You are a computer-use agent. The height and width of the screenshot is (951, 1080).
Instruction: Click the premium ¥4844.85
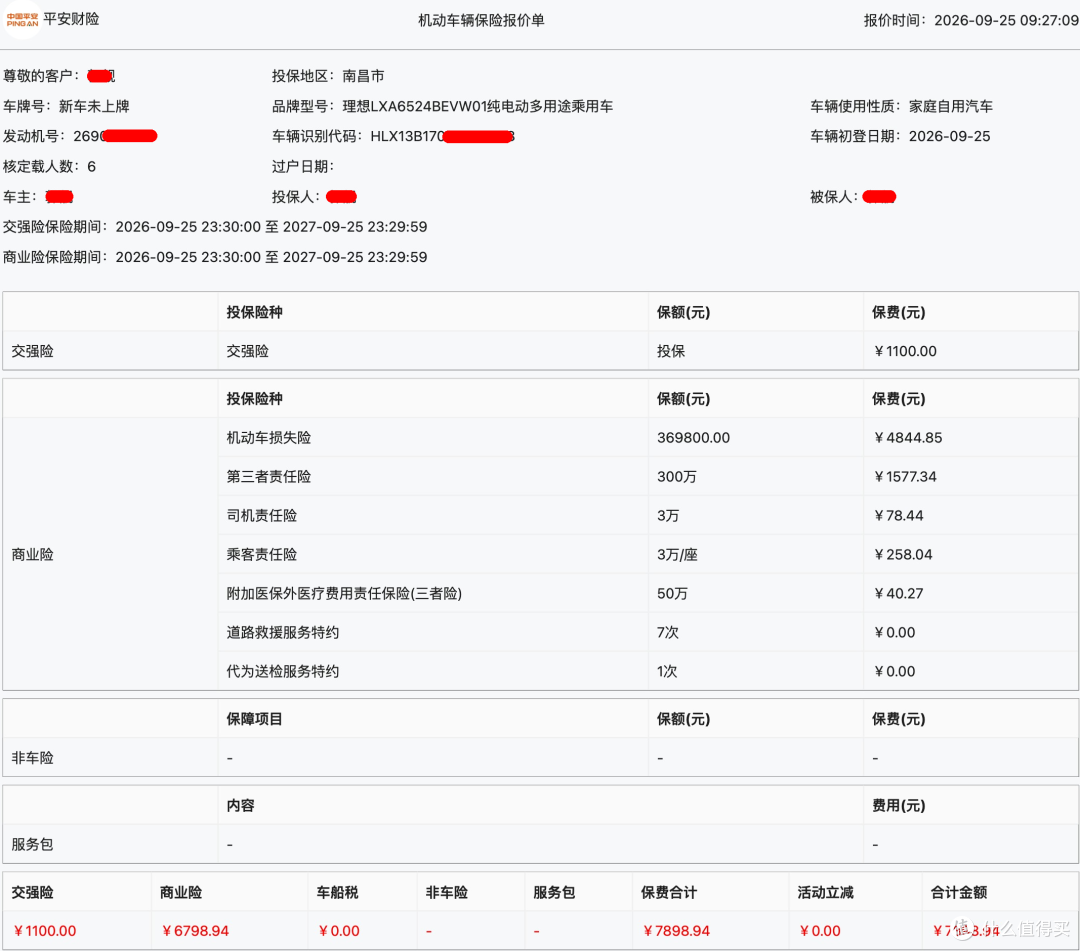[x=908, y=438]
